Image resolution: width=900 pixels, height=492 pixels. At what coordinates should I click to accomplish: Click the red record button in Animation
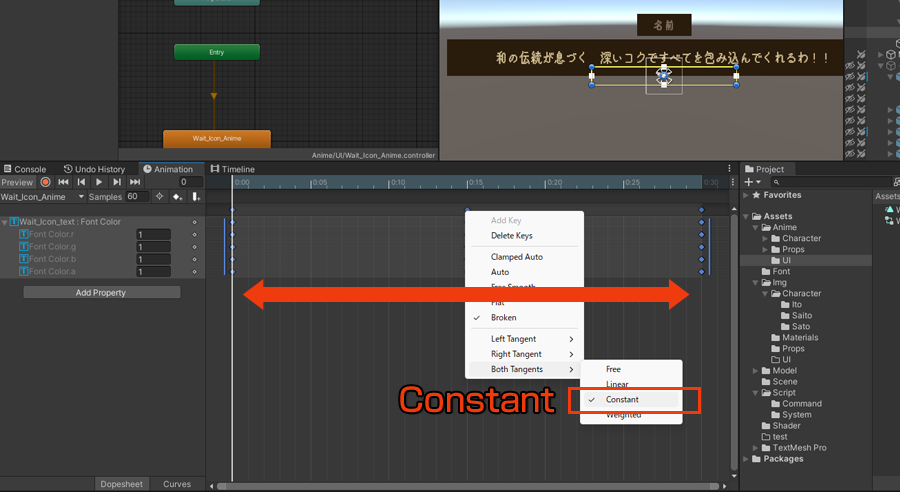pyautogui.click(x=45, y=182)
